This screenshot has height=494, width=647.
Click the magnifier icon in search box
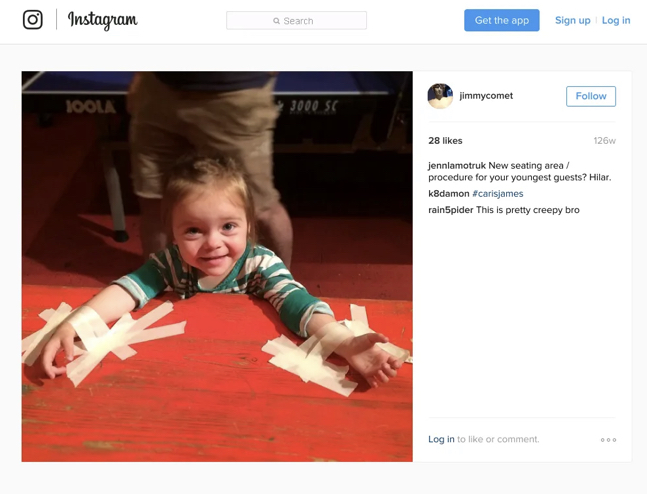pos(276,21)
